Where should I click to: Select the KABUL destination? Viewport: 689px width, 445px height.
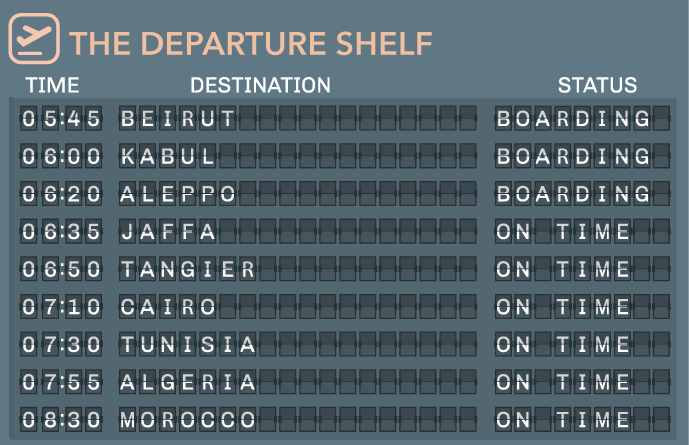pos(167,156)
